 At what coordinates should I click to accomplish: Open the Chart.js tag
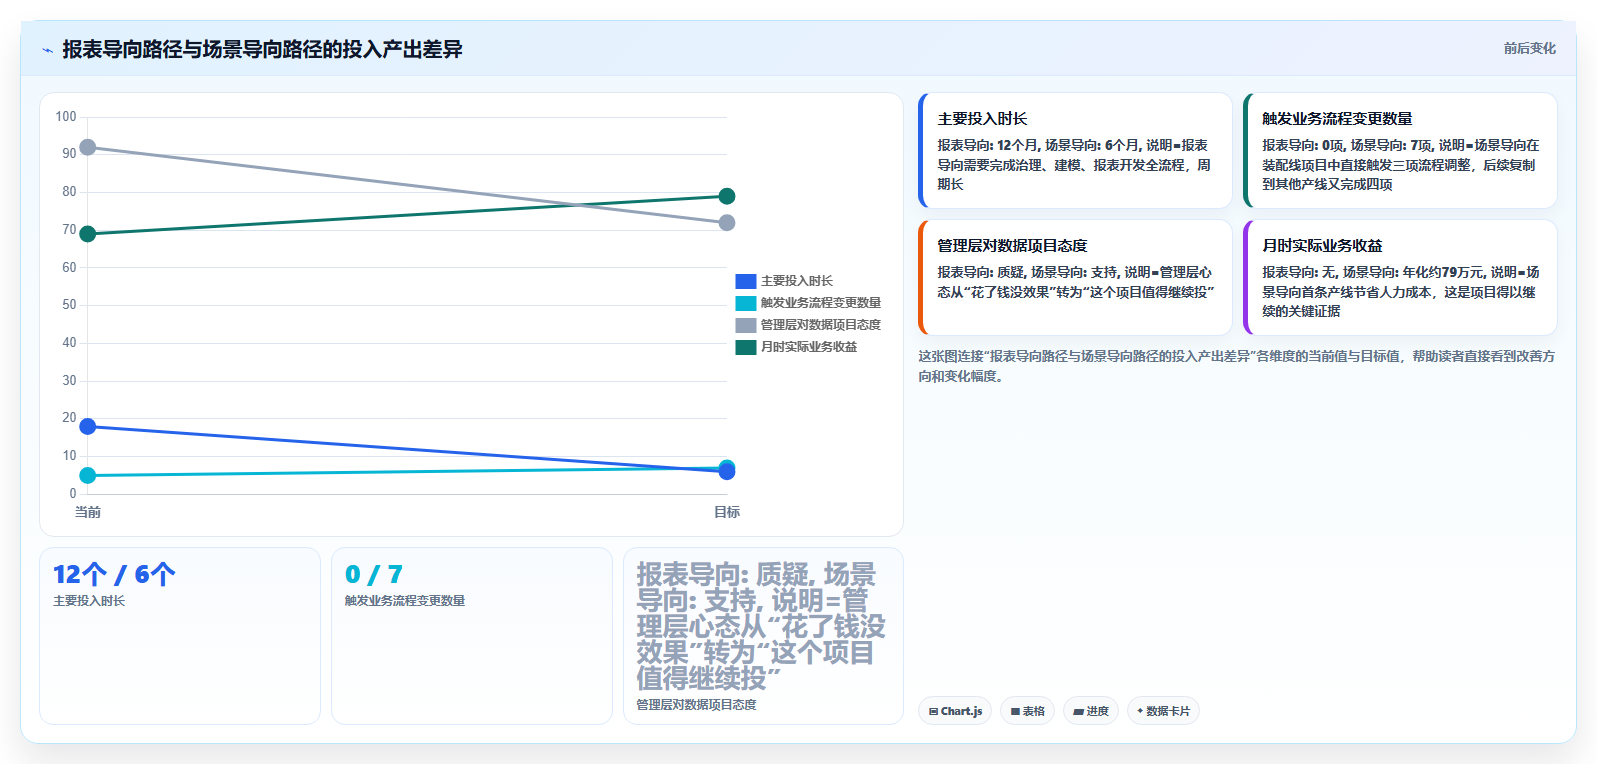[955, 711]
